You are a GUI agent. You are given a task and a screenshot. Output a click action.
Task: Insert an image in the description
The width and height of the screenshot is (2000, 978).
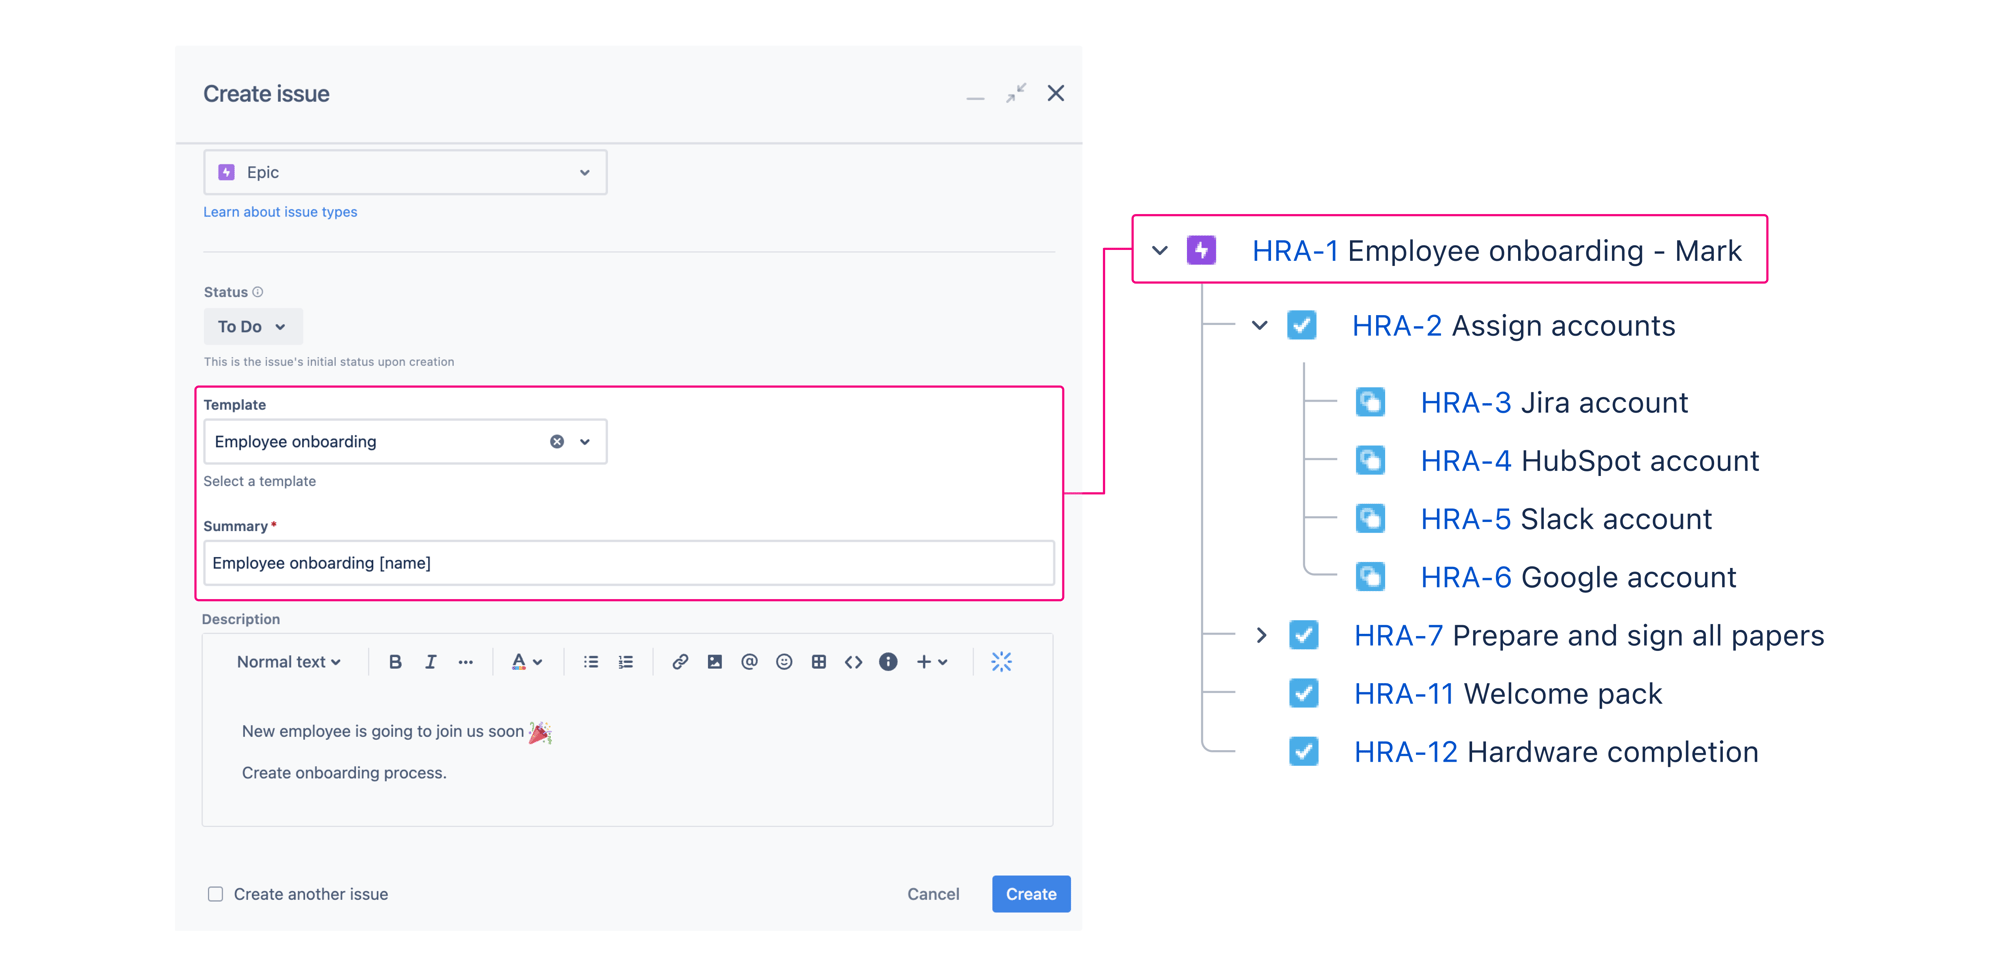point(714,661)
